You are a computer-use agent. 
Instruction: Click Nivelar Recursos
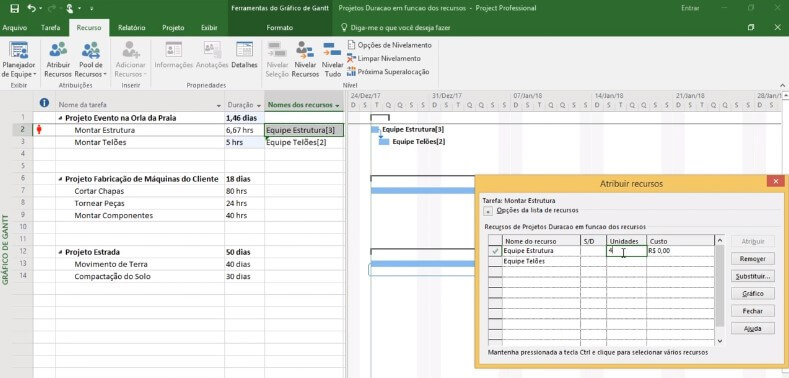pos(305,60)
